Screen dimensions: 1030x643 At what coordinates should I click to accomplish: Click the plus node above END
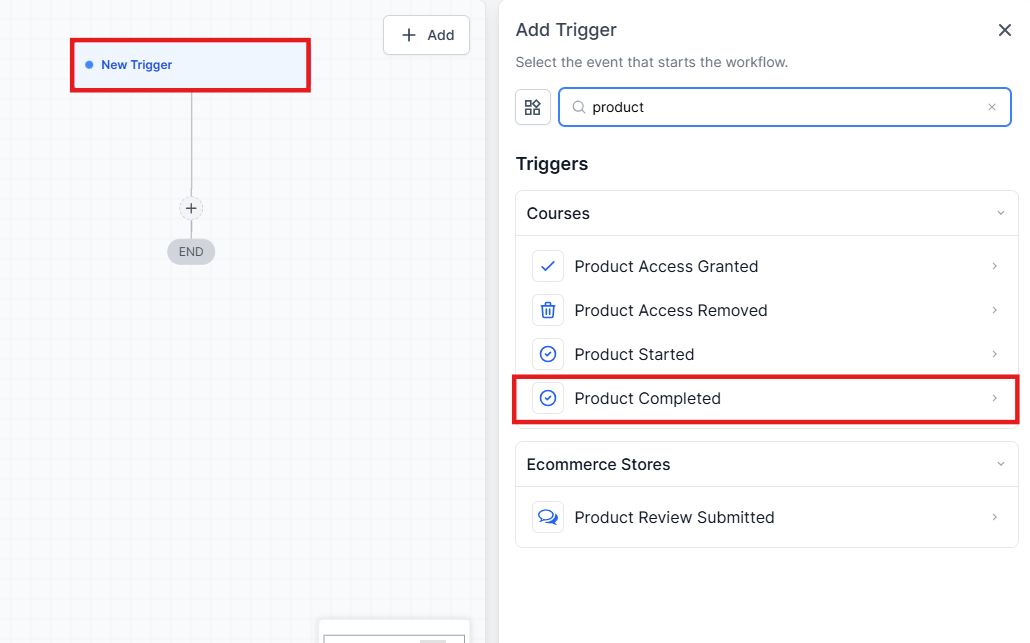[191, 208]
